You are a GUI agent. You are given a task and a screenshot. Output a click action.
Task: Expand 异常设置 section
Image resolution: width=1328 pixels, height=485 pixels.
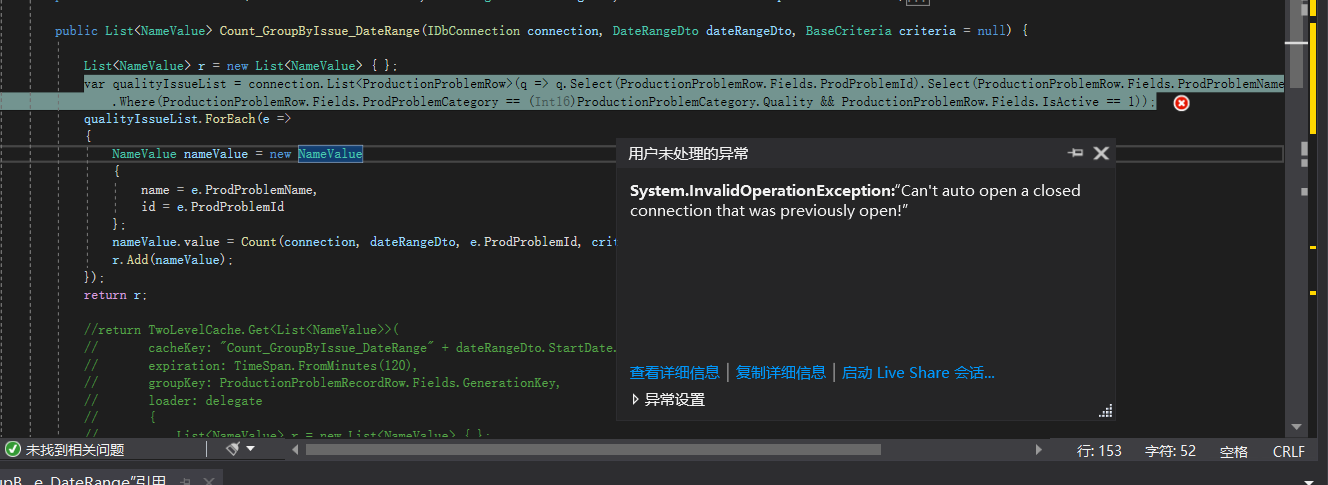coord(668,400)
